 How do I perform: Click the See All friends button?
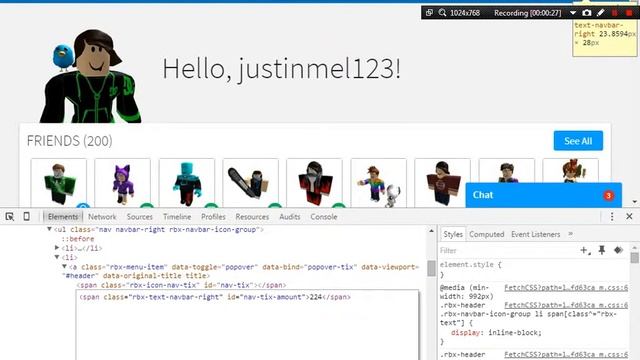click(578, 141)
